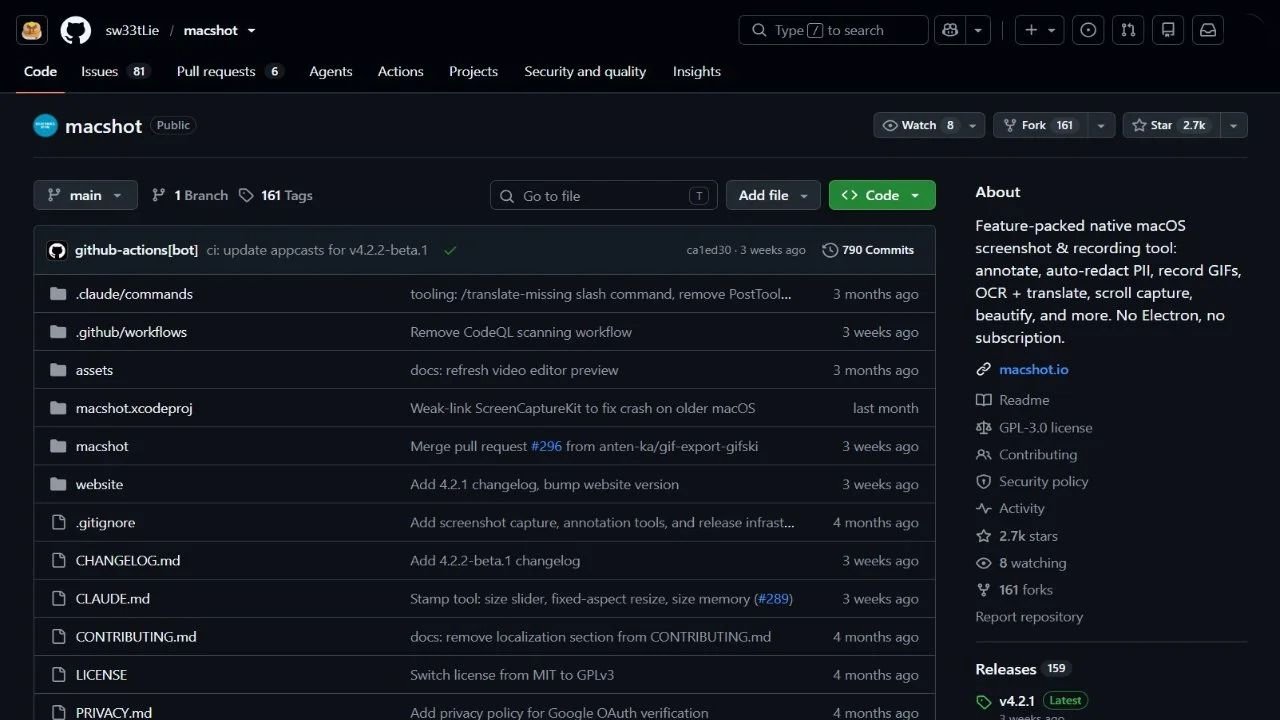Image resolution: width=1280 pixels, height=720 pixels.
Task: Open the Agents tab
Action: (331, 72)
